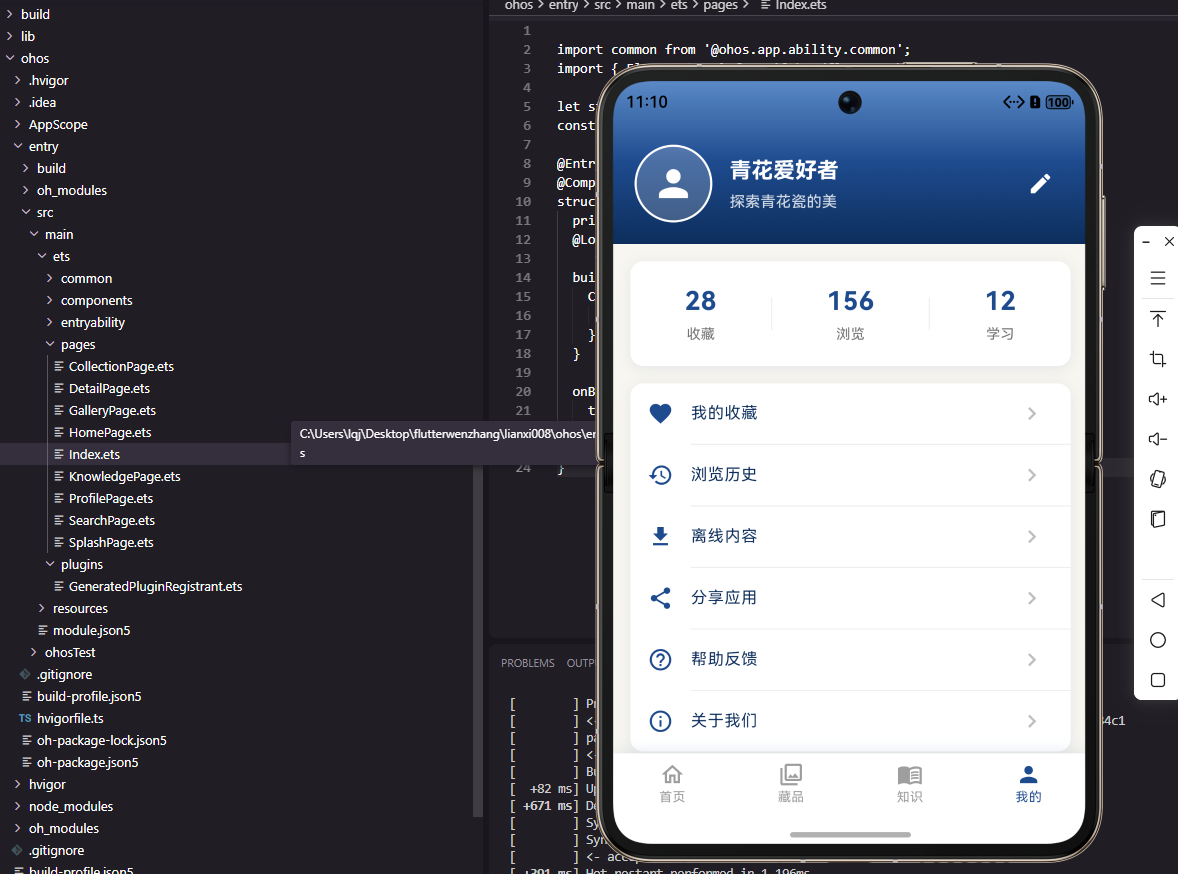Open the 分享应用 row chevron
The image size is (1178, 874).
[1032, 598]
